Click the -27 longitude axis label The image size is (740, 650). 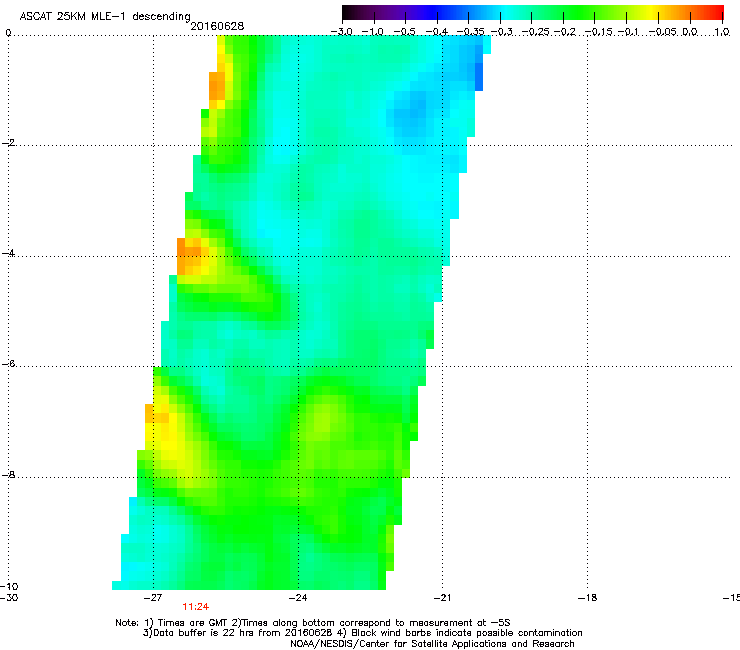point(153,597)
